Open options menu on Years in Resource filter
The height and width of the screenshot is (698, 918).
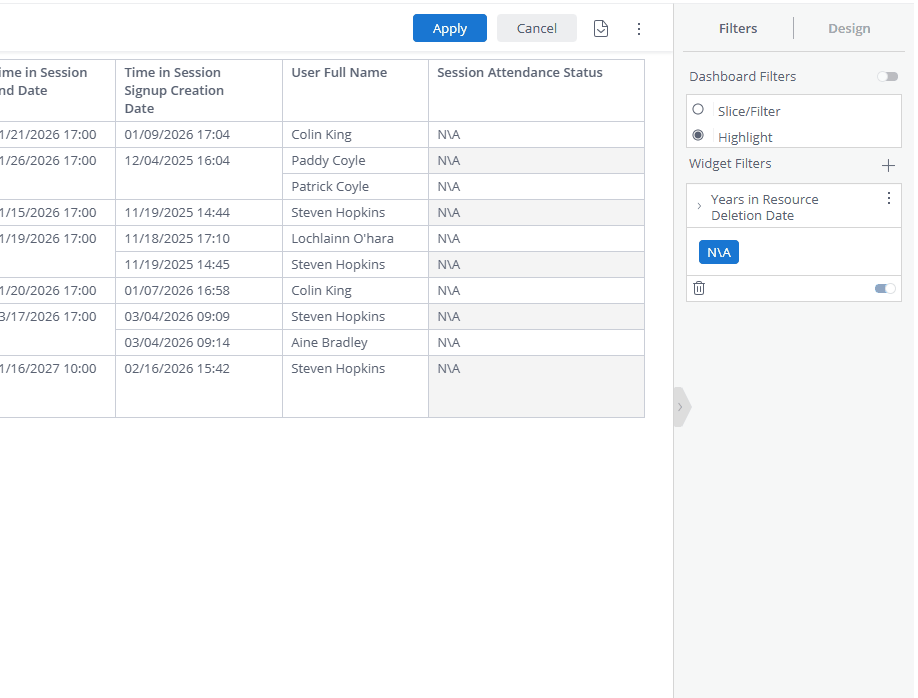pos(888,198)
